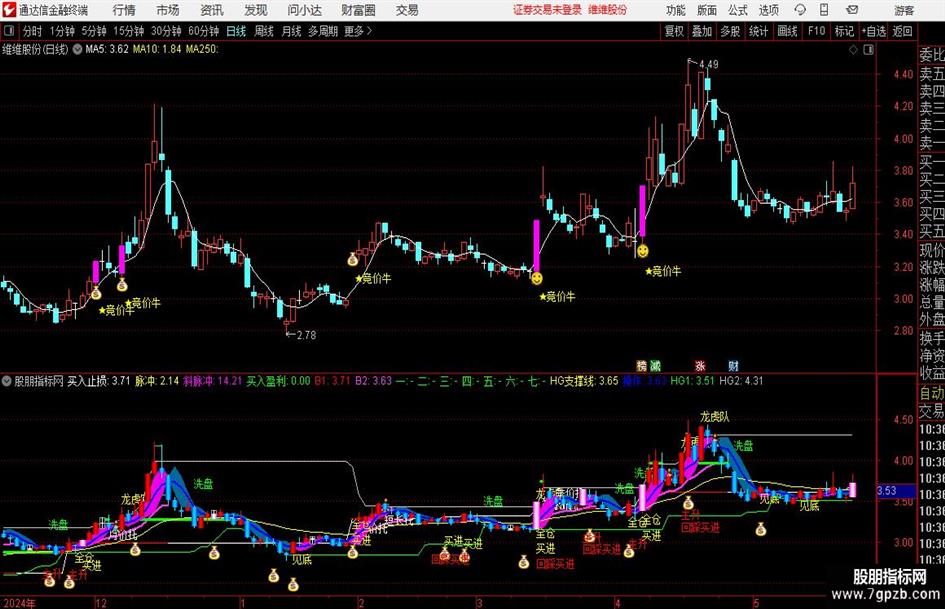Click the 游客 guest account label
Image resolution: width=945 pixels, height=609 pixels.
point(903,10)
